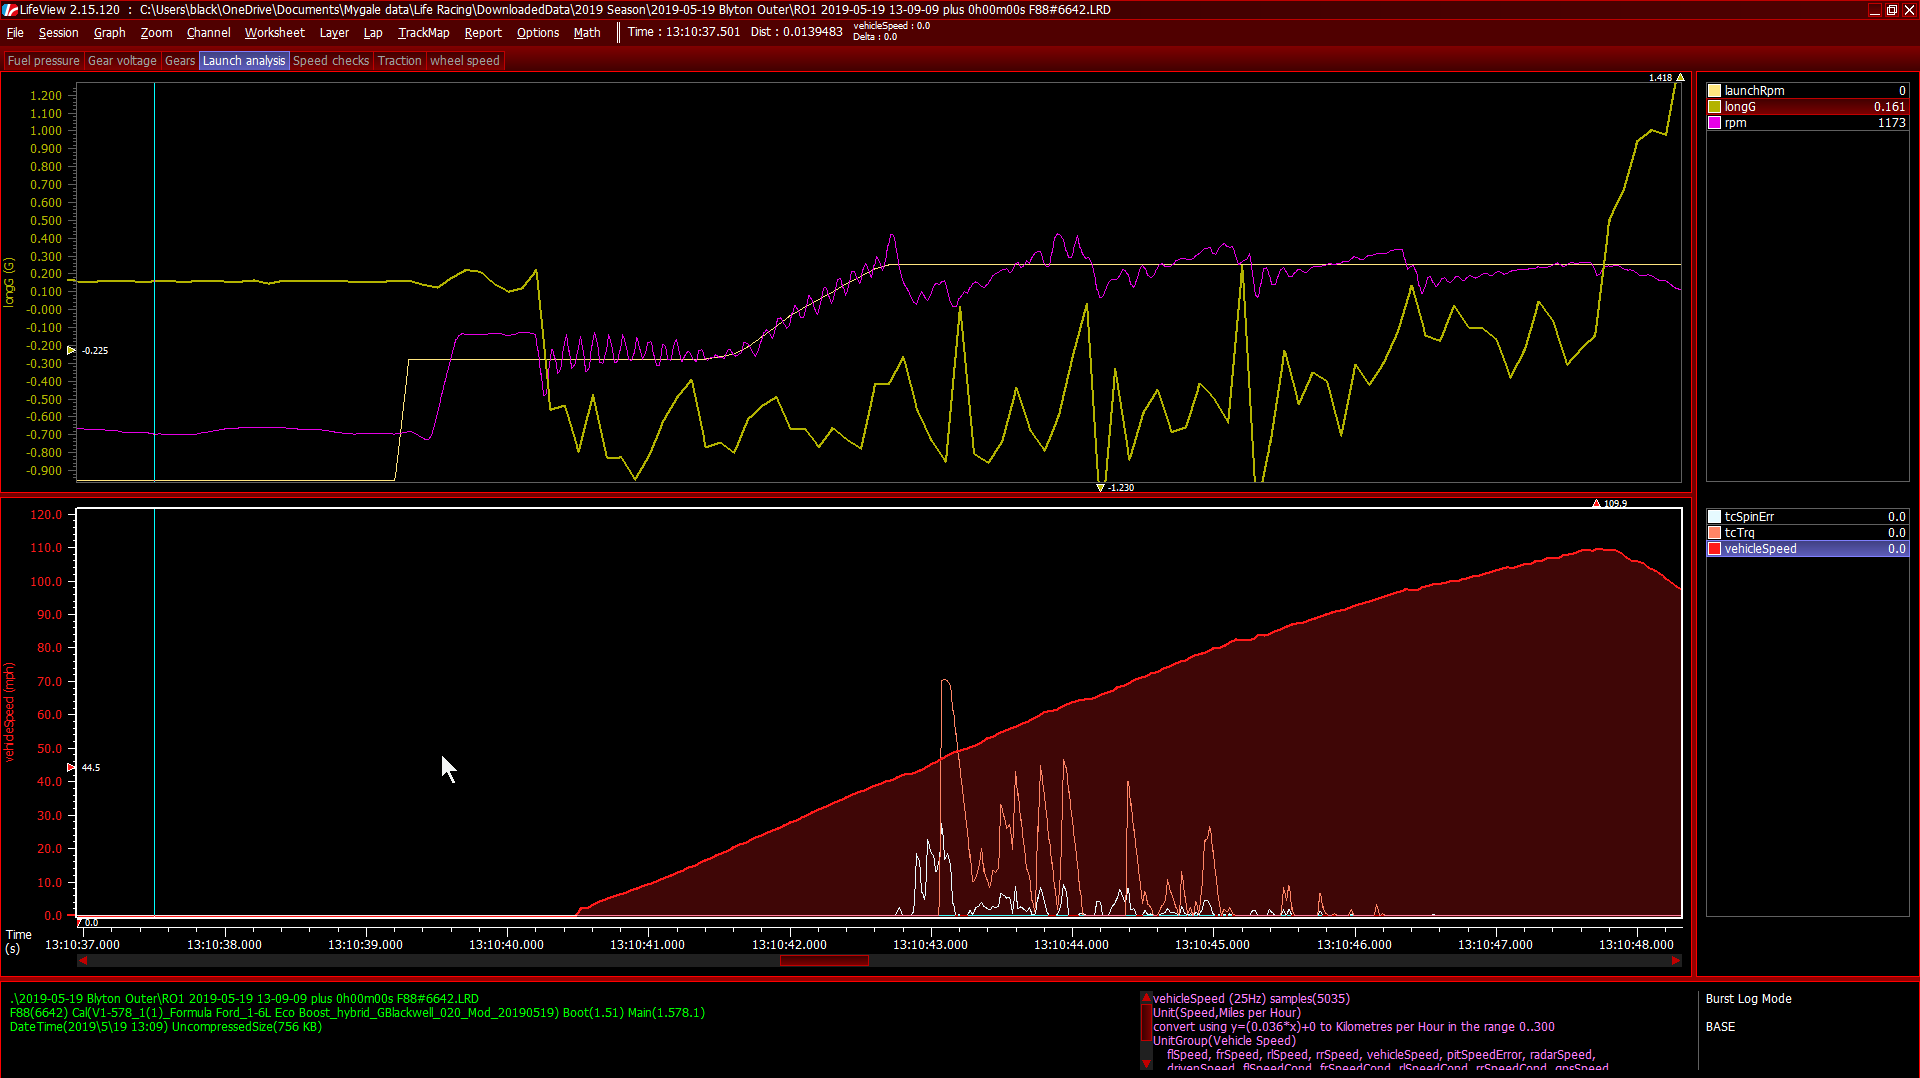This screenshot has width=1920, height=1078.
Task: Click the up arrow of the info panel scrollbar
Action: tap(1146, 998)
